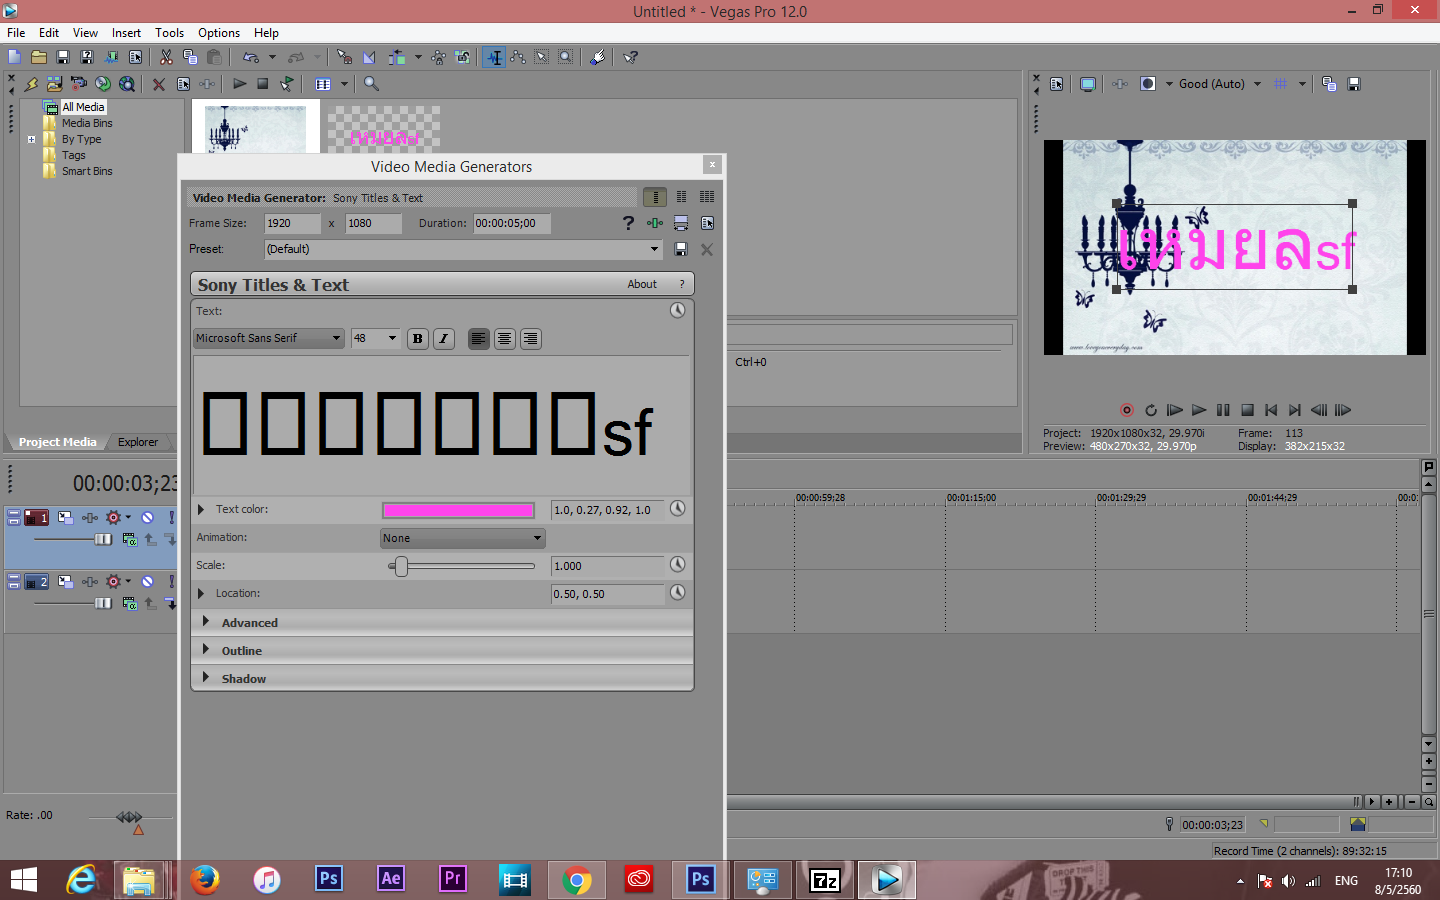Viewport: 1440px width, 900px height.
Task: Set text alignment to right
Action: pyautogui.click(x=531, y=339)
